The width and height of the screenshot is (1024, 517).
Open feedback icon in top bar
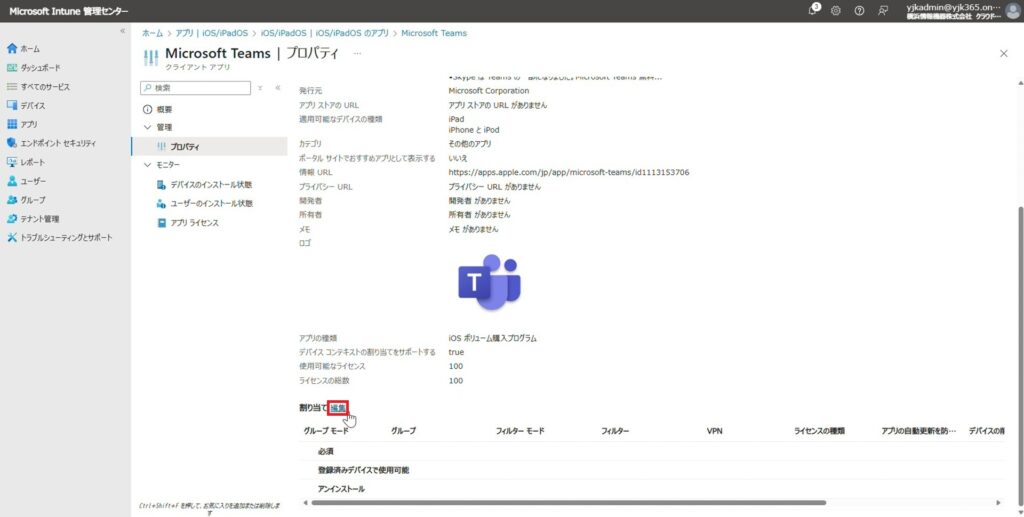pos(883,10)
